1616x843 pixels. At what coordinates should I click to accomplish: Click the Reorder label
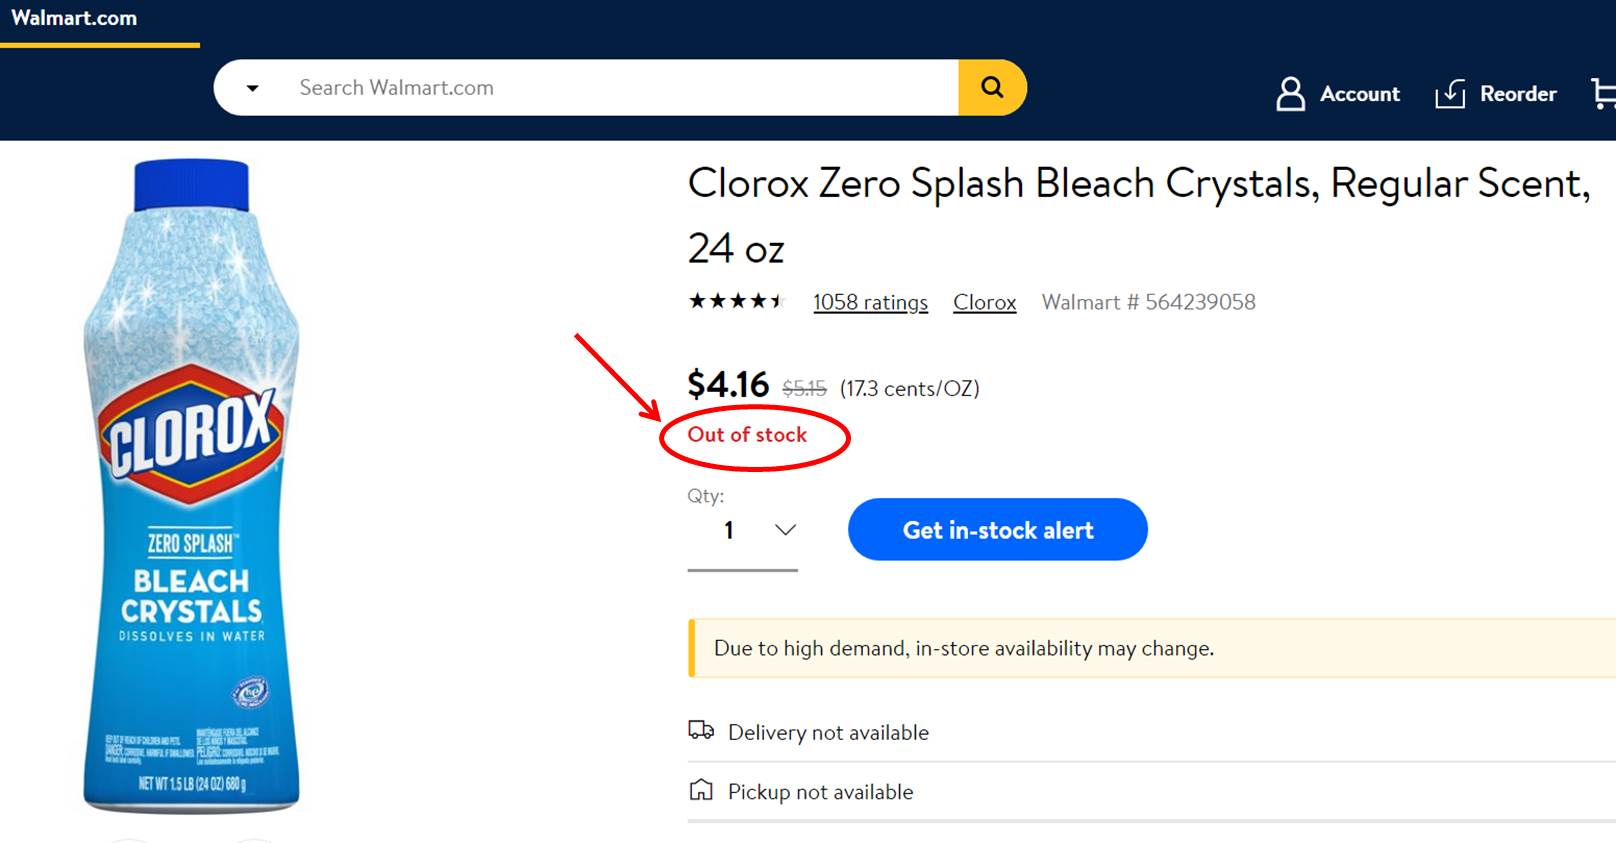point(1517,94)
